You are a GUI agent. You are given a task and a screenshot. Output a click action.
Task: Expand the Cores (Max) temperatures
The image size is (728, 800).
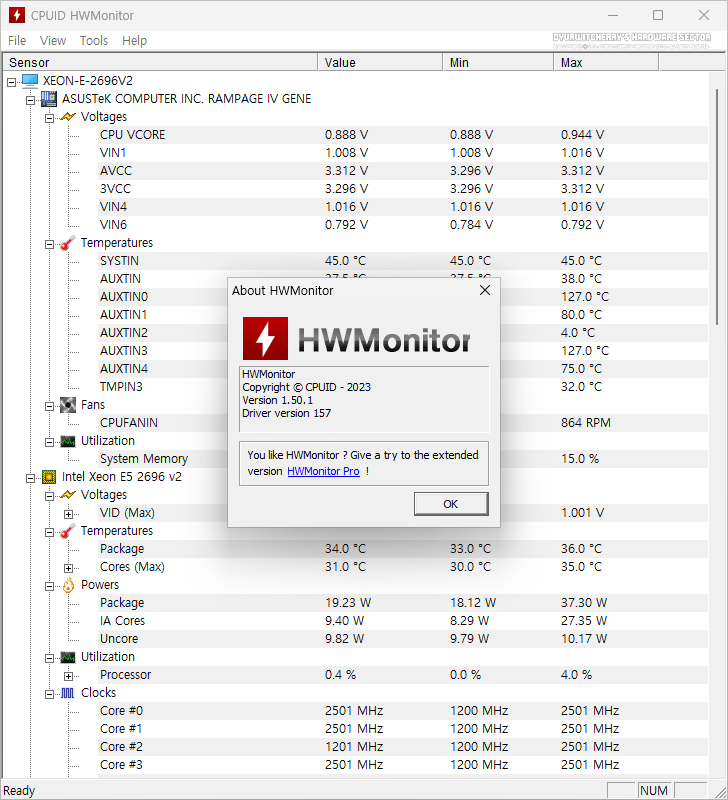(x=68, y=568)
